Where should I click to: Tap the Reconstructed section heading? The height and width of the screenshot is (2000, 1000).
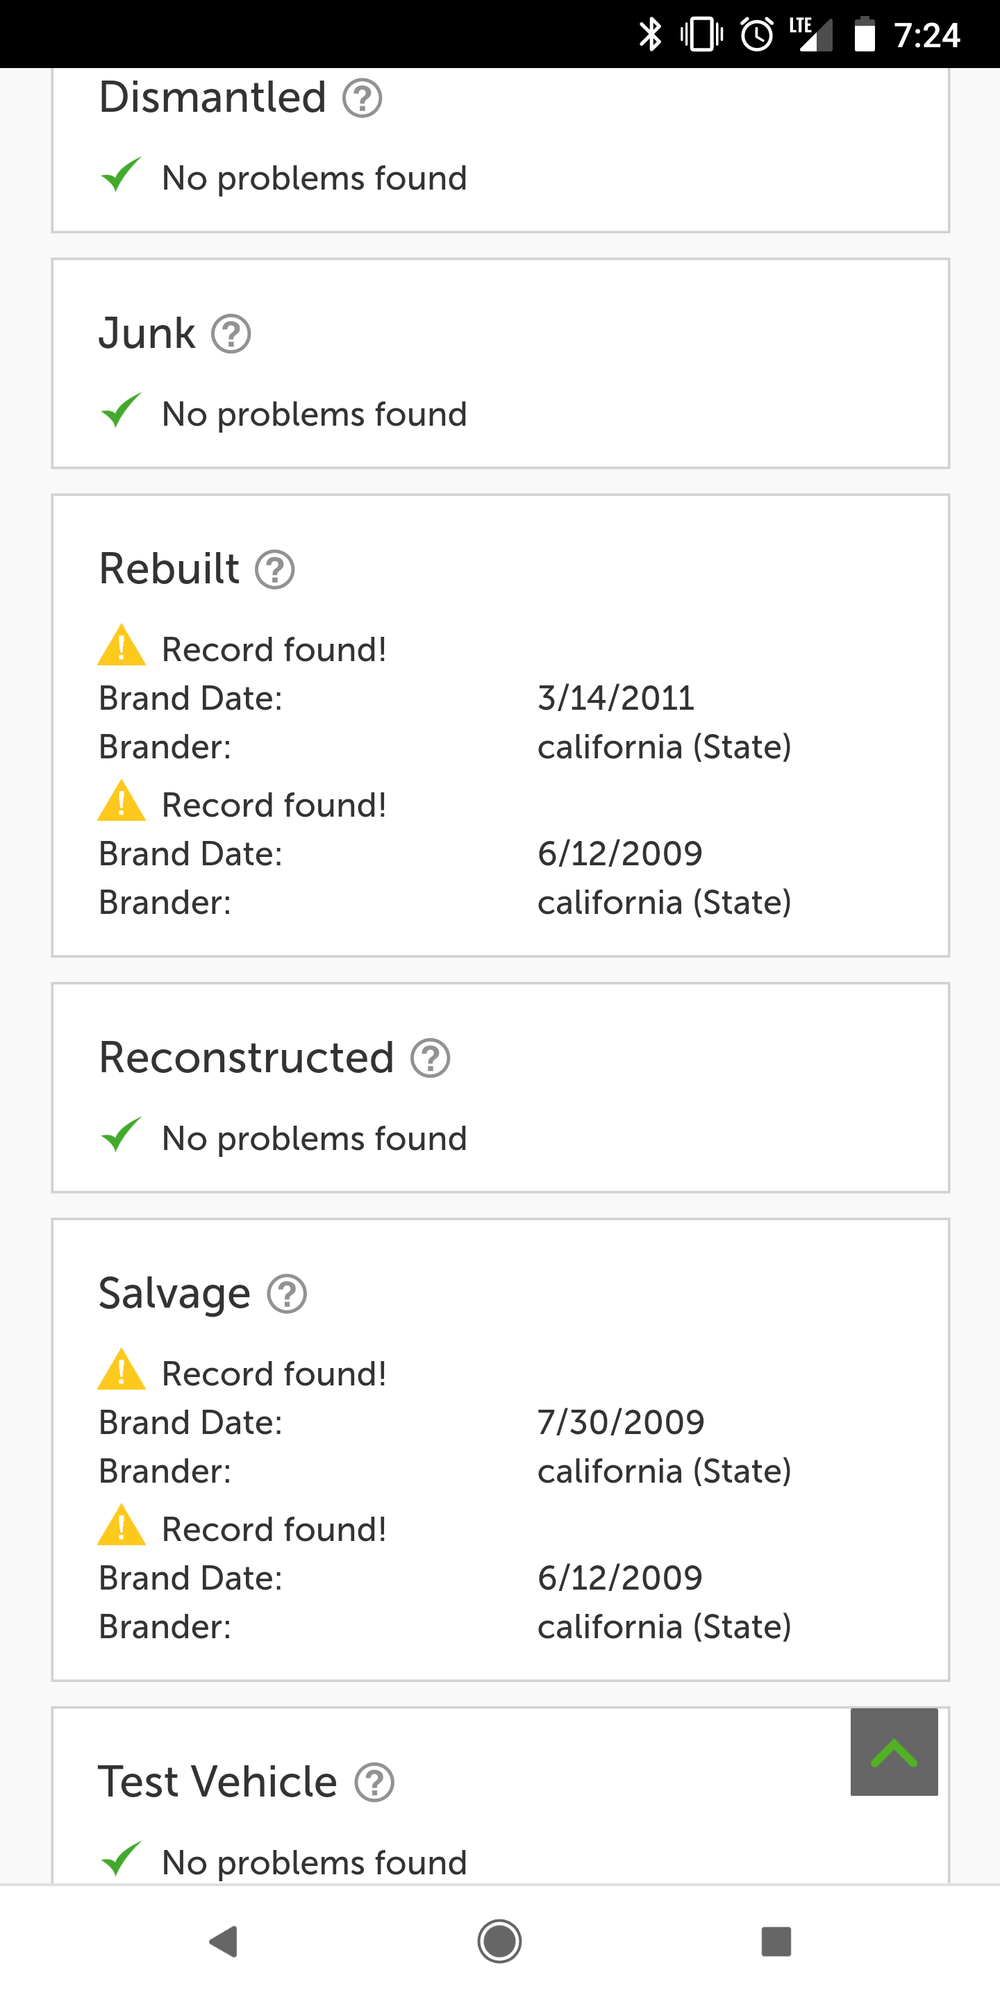coord(246,1058)
